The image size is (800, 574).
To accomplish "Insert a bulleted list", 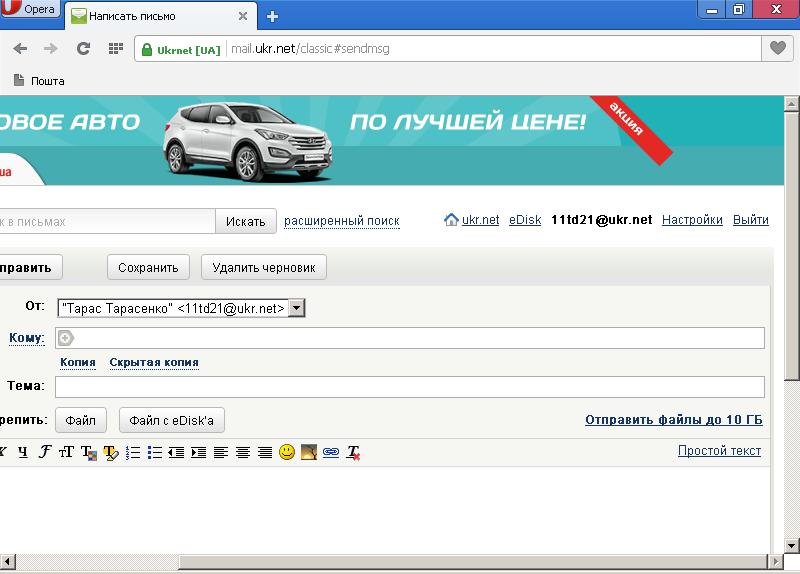I will point(155,453).
